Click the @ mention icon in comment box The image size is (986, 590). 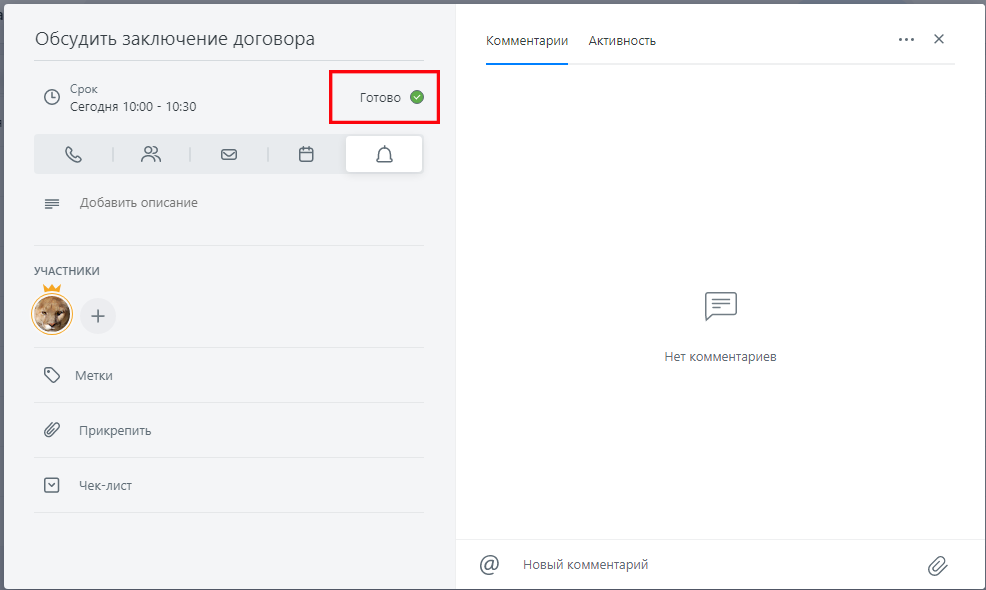pos(489,564)
